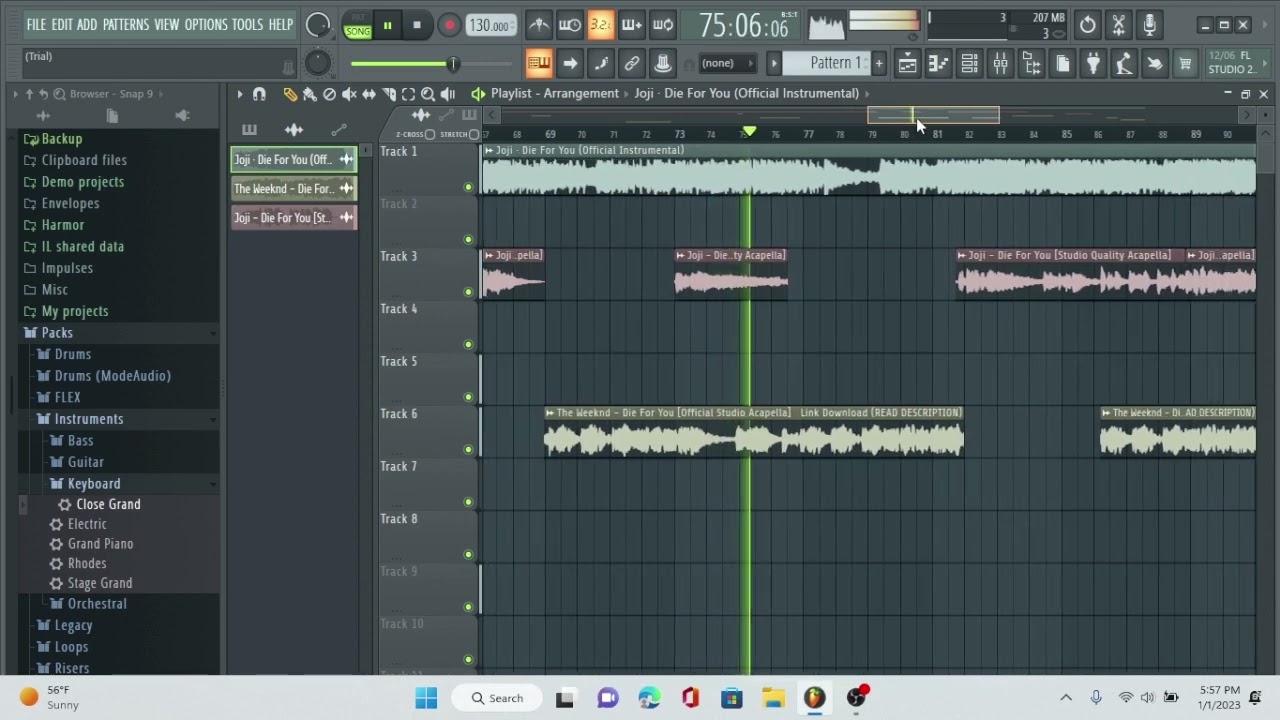1280x720 pixels.
Task: Mute Track 3 with its green light
Action: 468,292
